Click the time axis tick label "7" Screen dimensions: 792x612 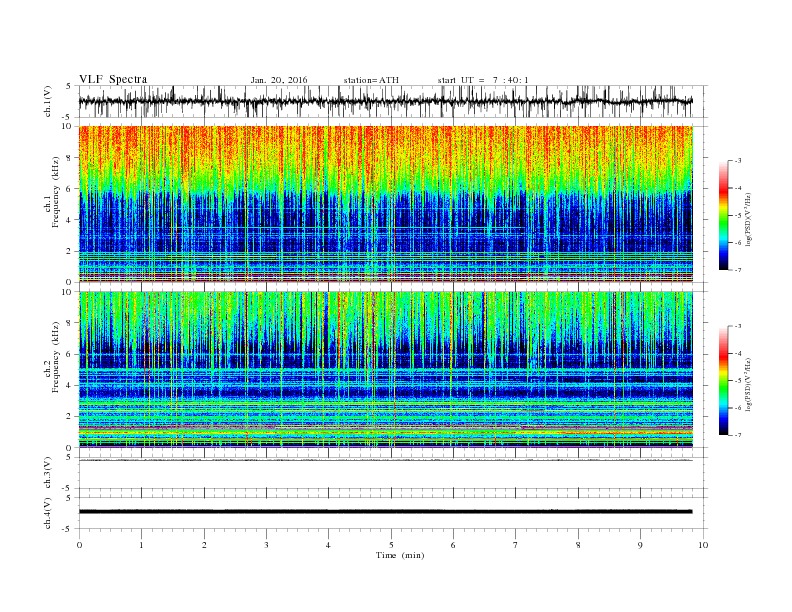click(x=516, y=545)
